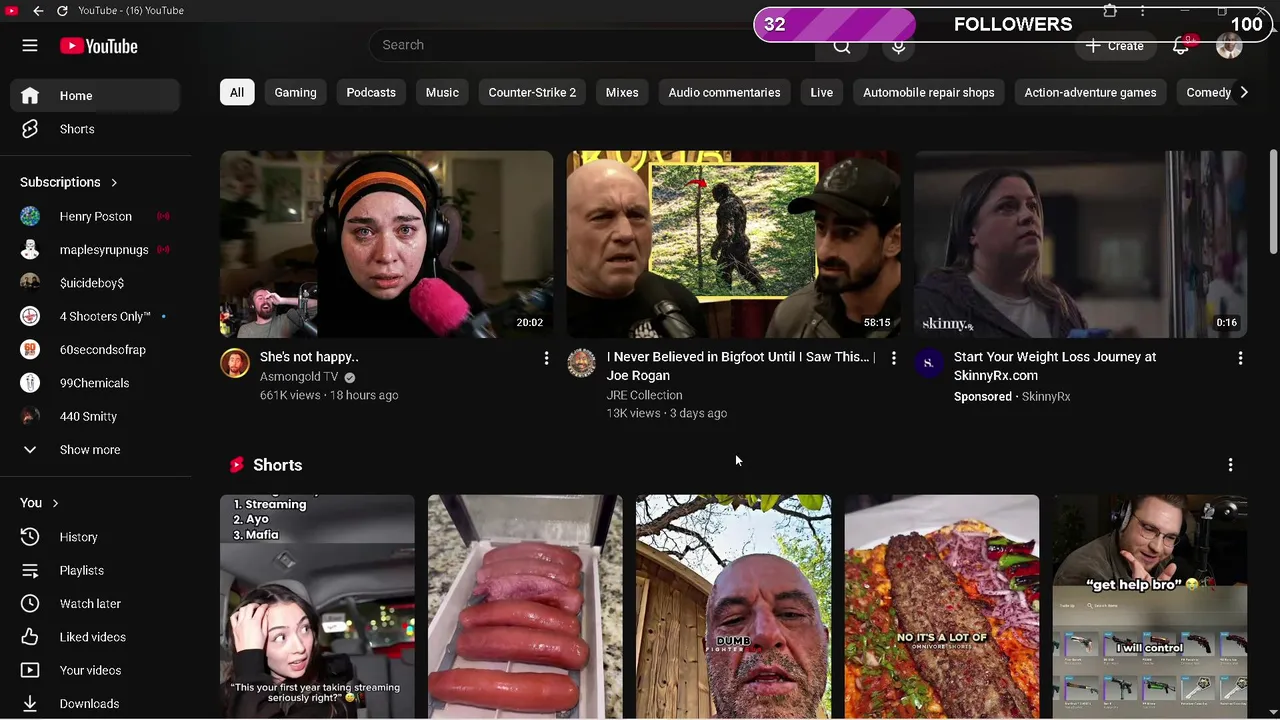The width and height of the screenshot is (1280, 720).
Task: Open the notifications bell
Action: coord(1181,46)
